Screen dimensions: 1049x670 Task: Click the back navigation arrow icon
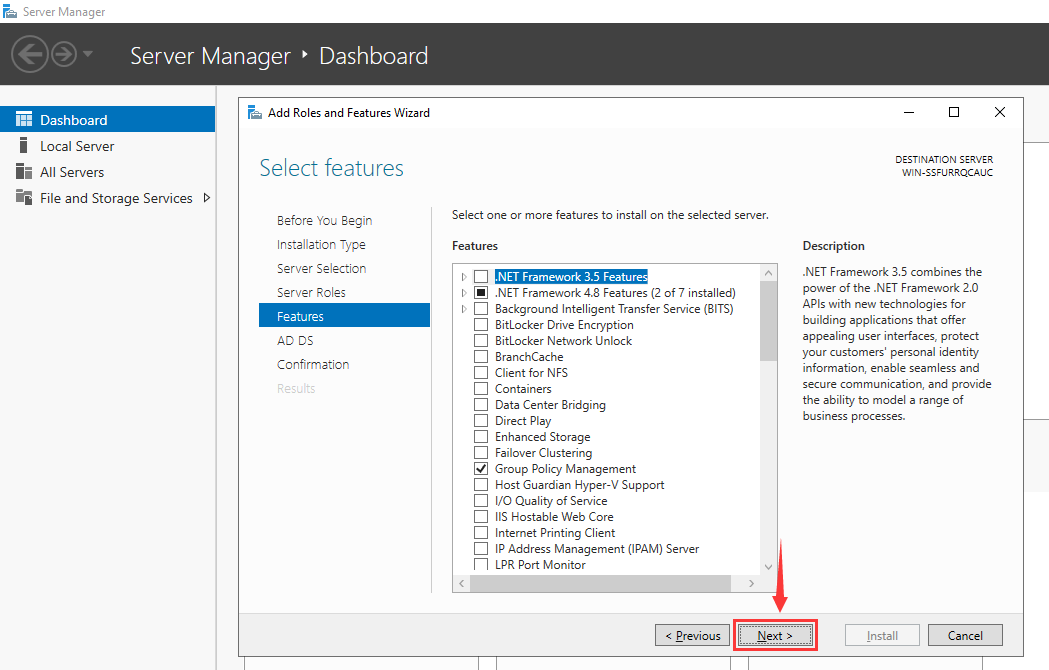(30, 54)
